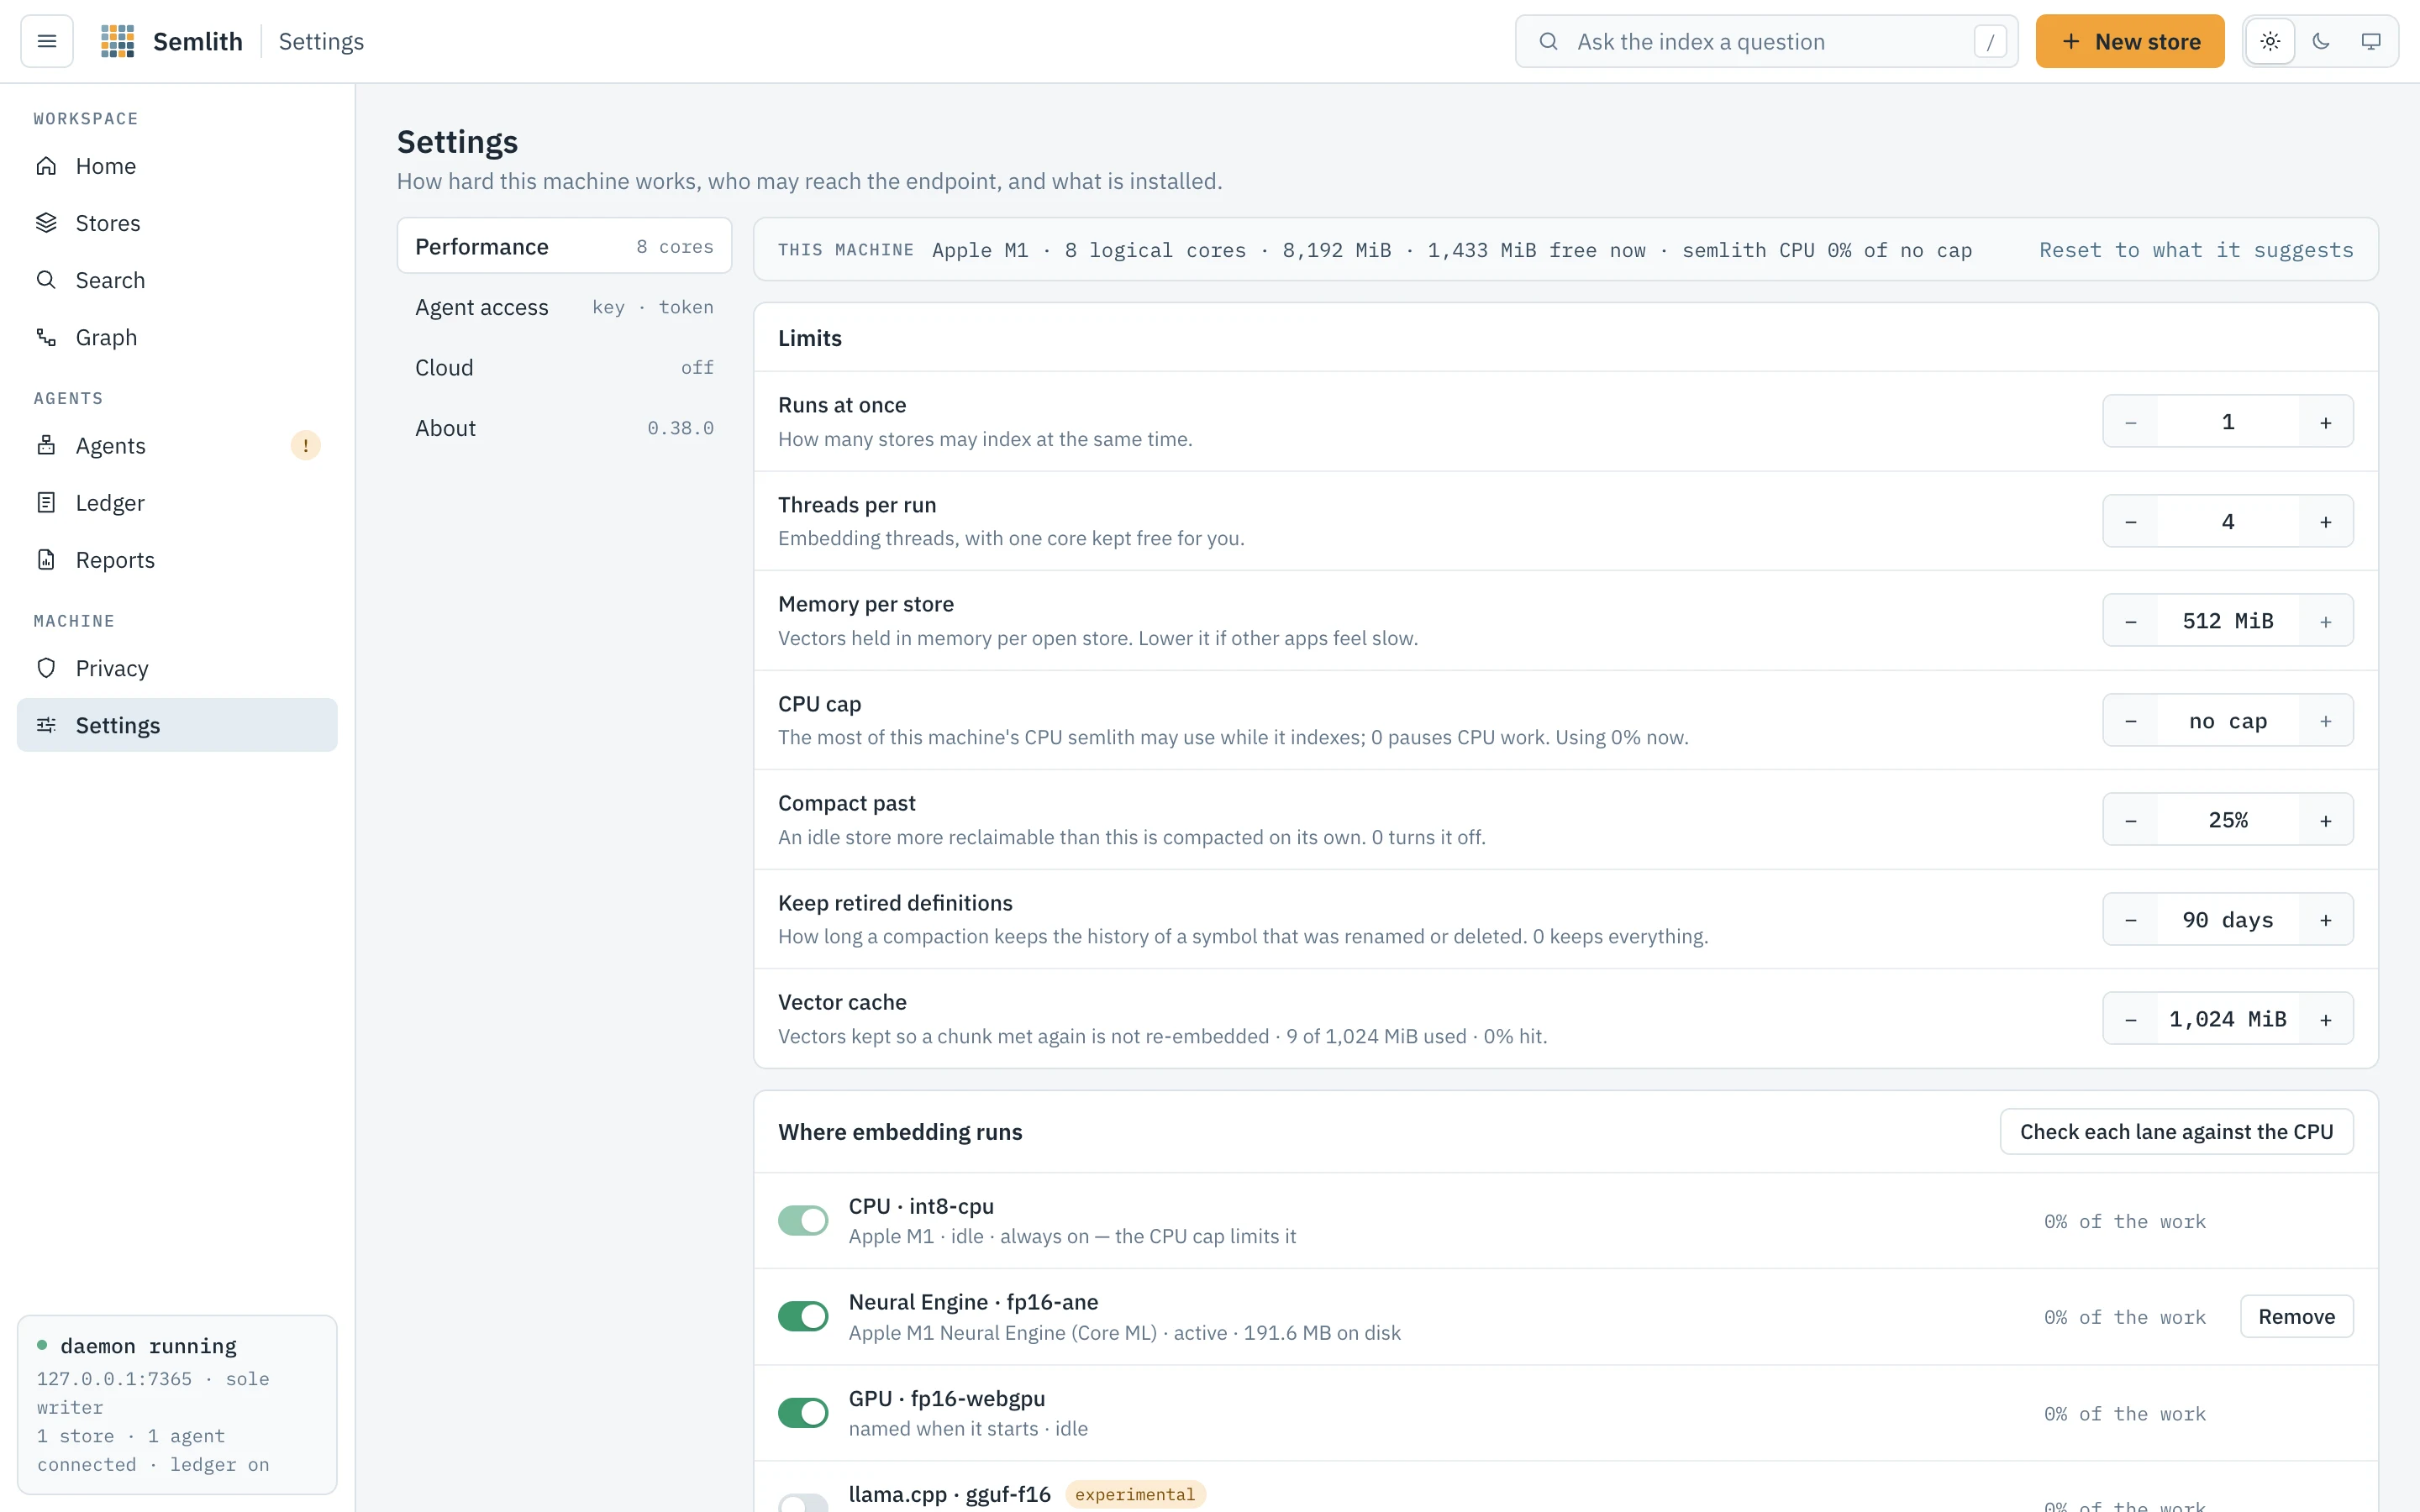Viewport: 2420px width, 1512px height.
Task: Click Reset to what it suggests
Action: [x=2196, y=250]
